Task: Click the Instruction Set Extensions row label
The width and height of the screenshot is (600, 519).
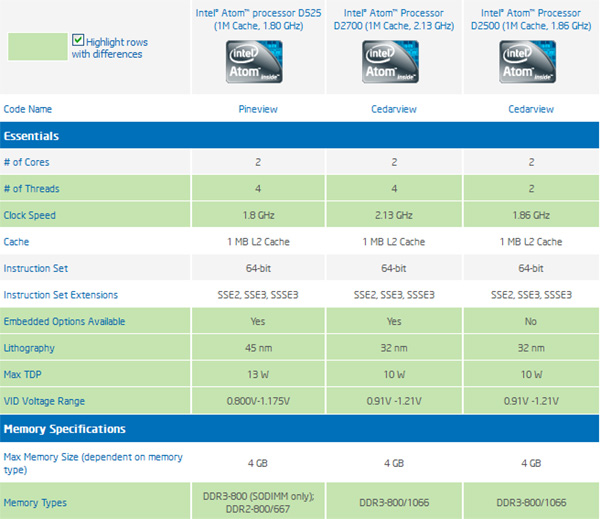Action: pyautogui.click(x=60, y=295)
